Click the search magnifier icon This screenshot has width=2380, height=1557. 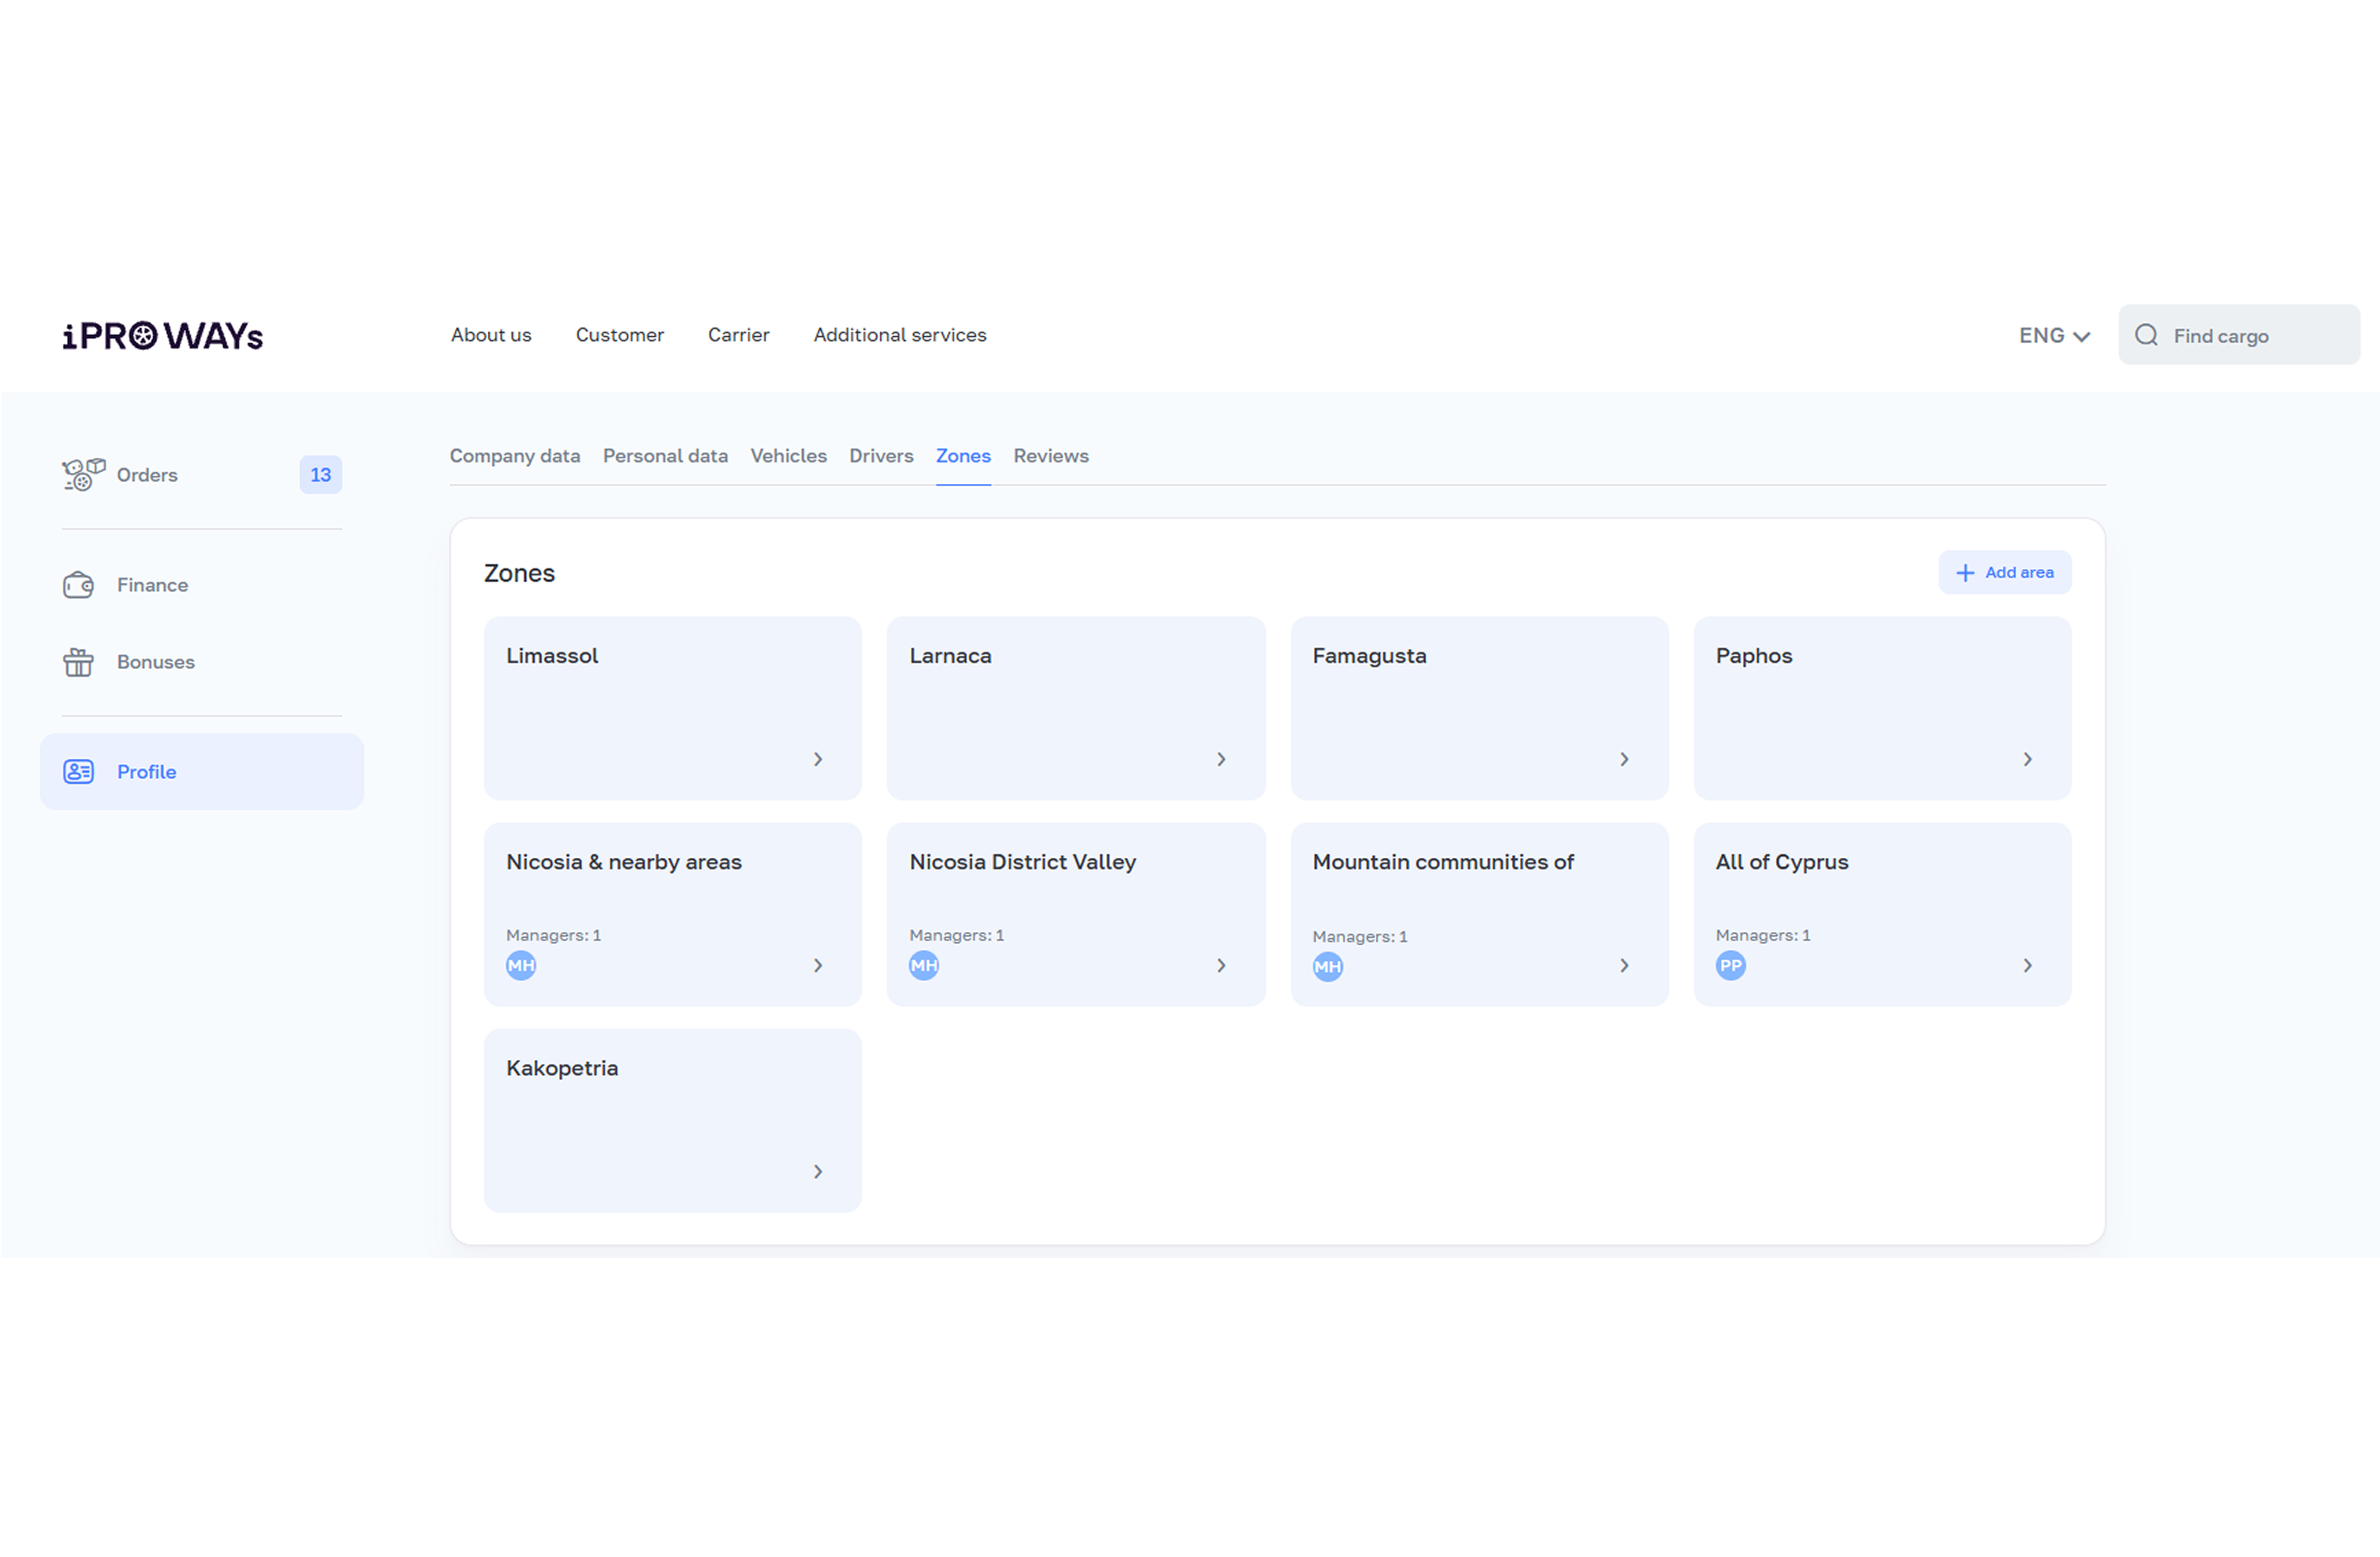point(2146,335)
